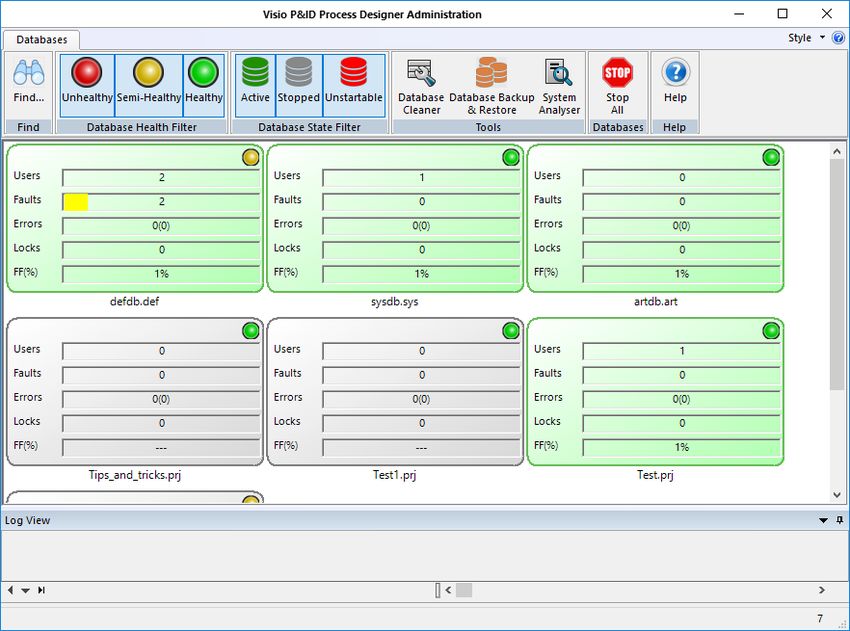Minimize the Administration window
Screen dimensions: 850x631
739,14
